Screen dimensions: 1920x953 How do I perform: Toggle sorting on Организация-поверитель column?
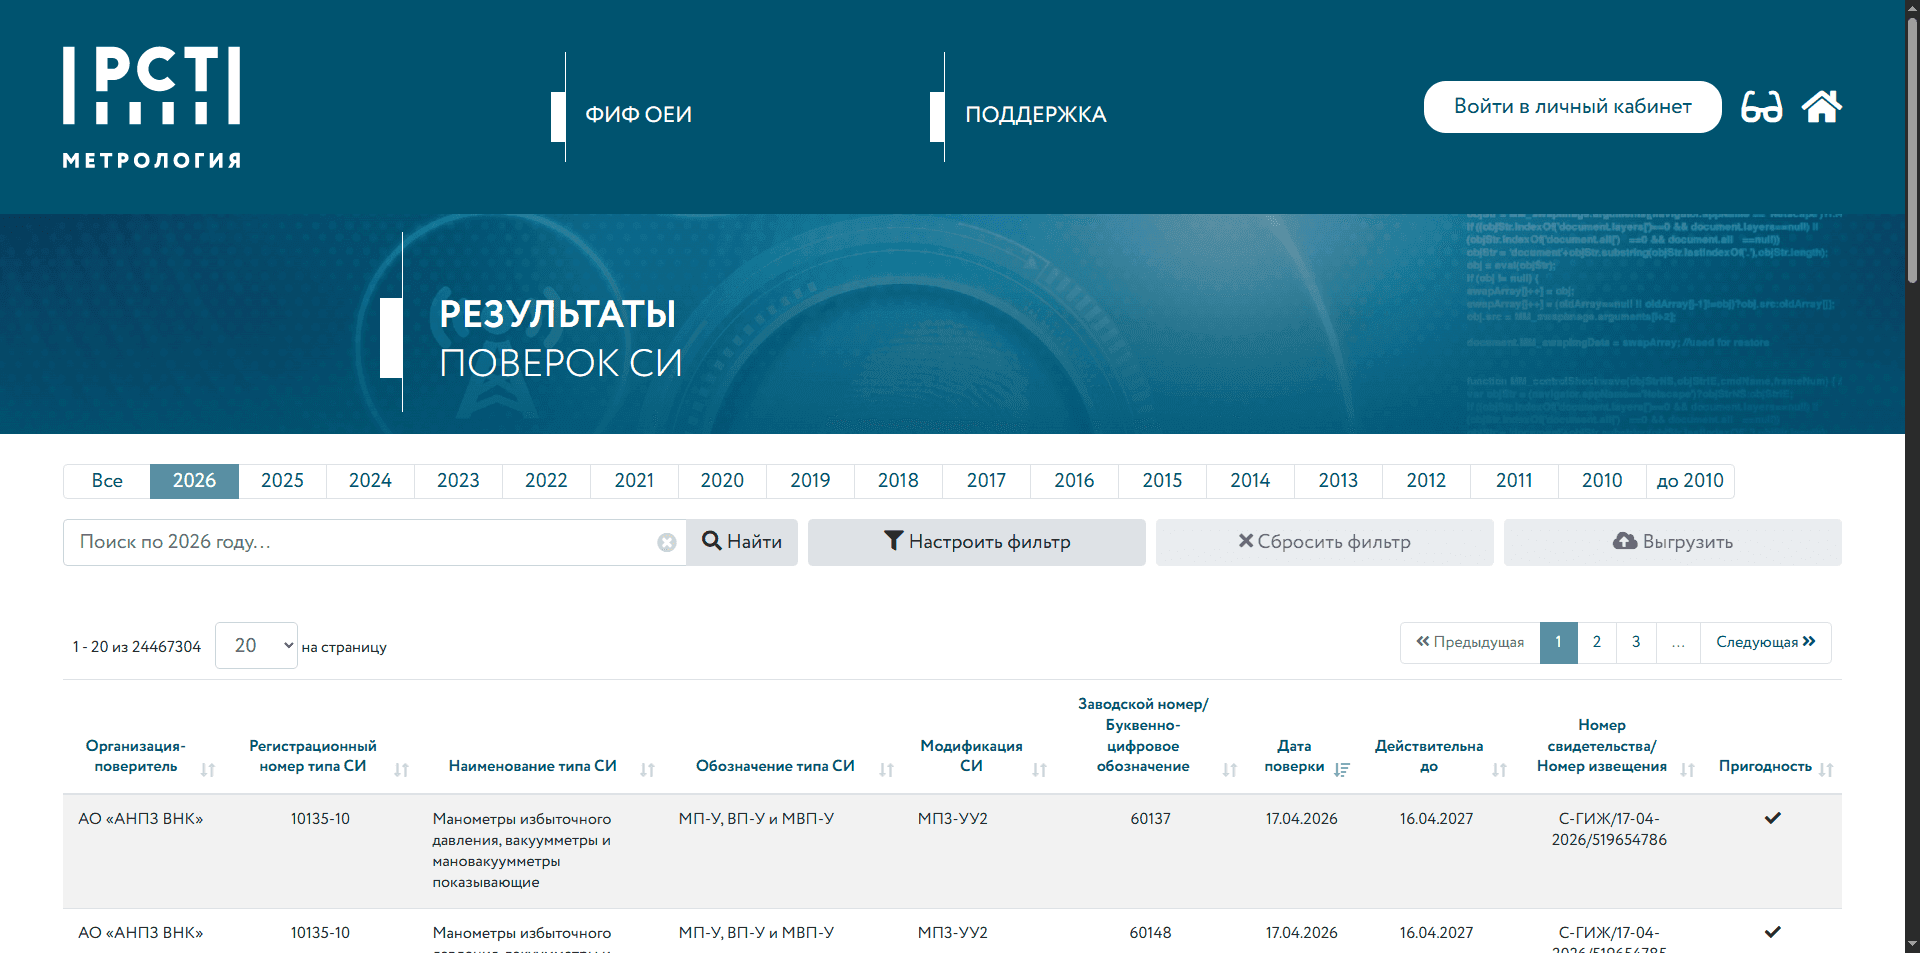click(208, 769)
